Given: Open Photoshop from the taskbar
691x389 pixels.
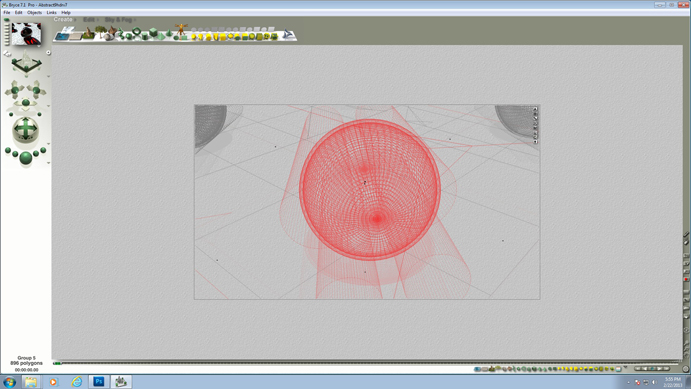Looking at the screenshot, I should coord(99,382).
